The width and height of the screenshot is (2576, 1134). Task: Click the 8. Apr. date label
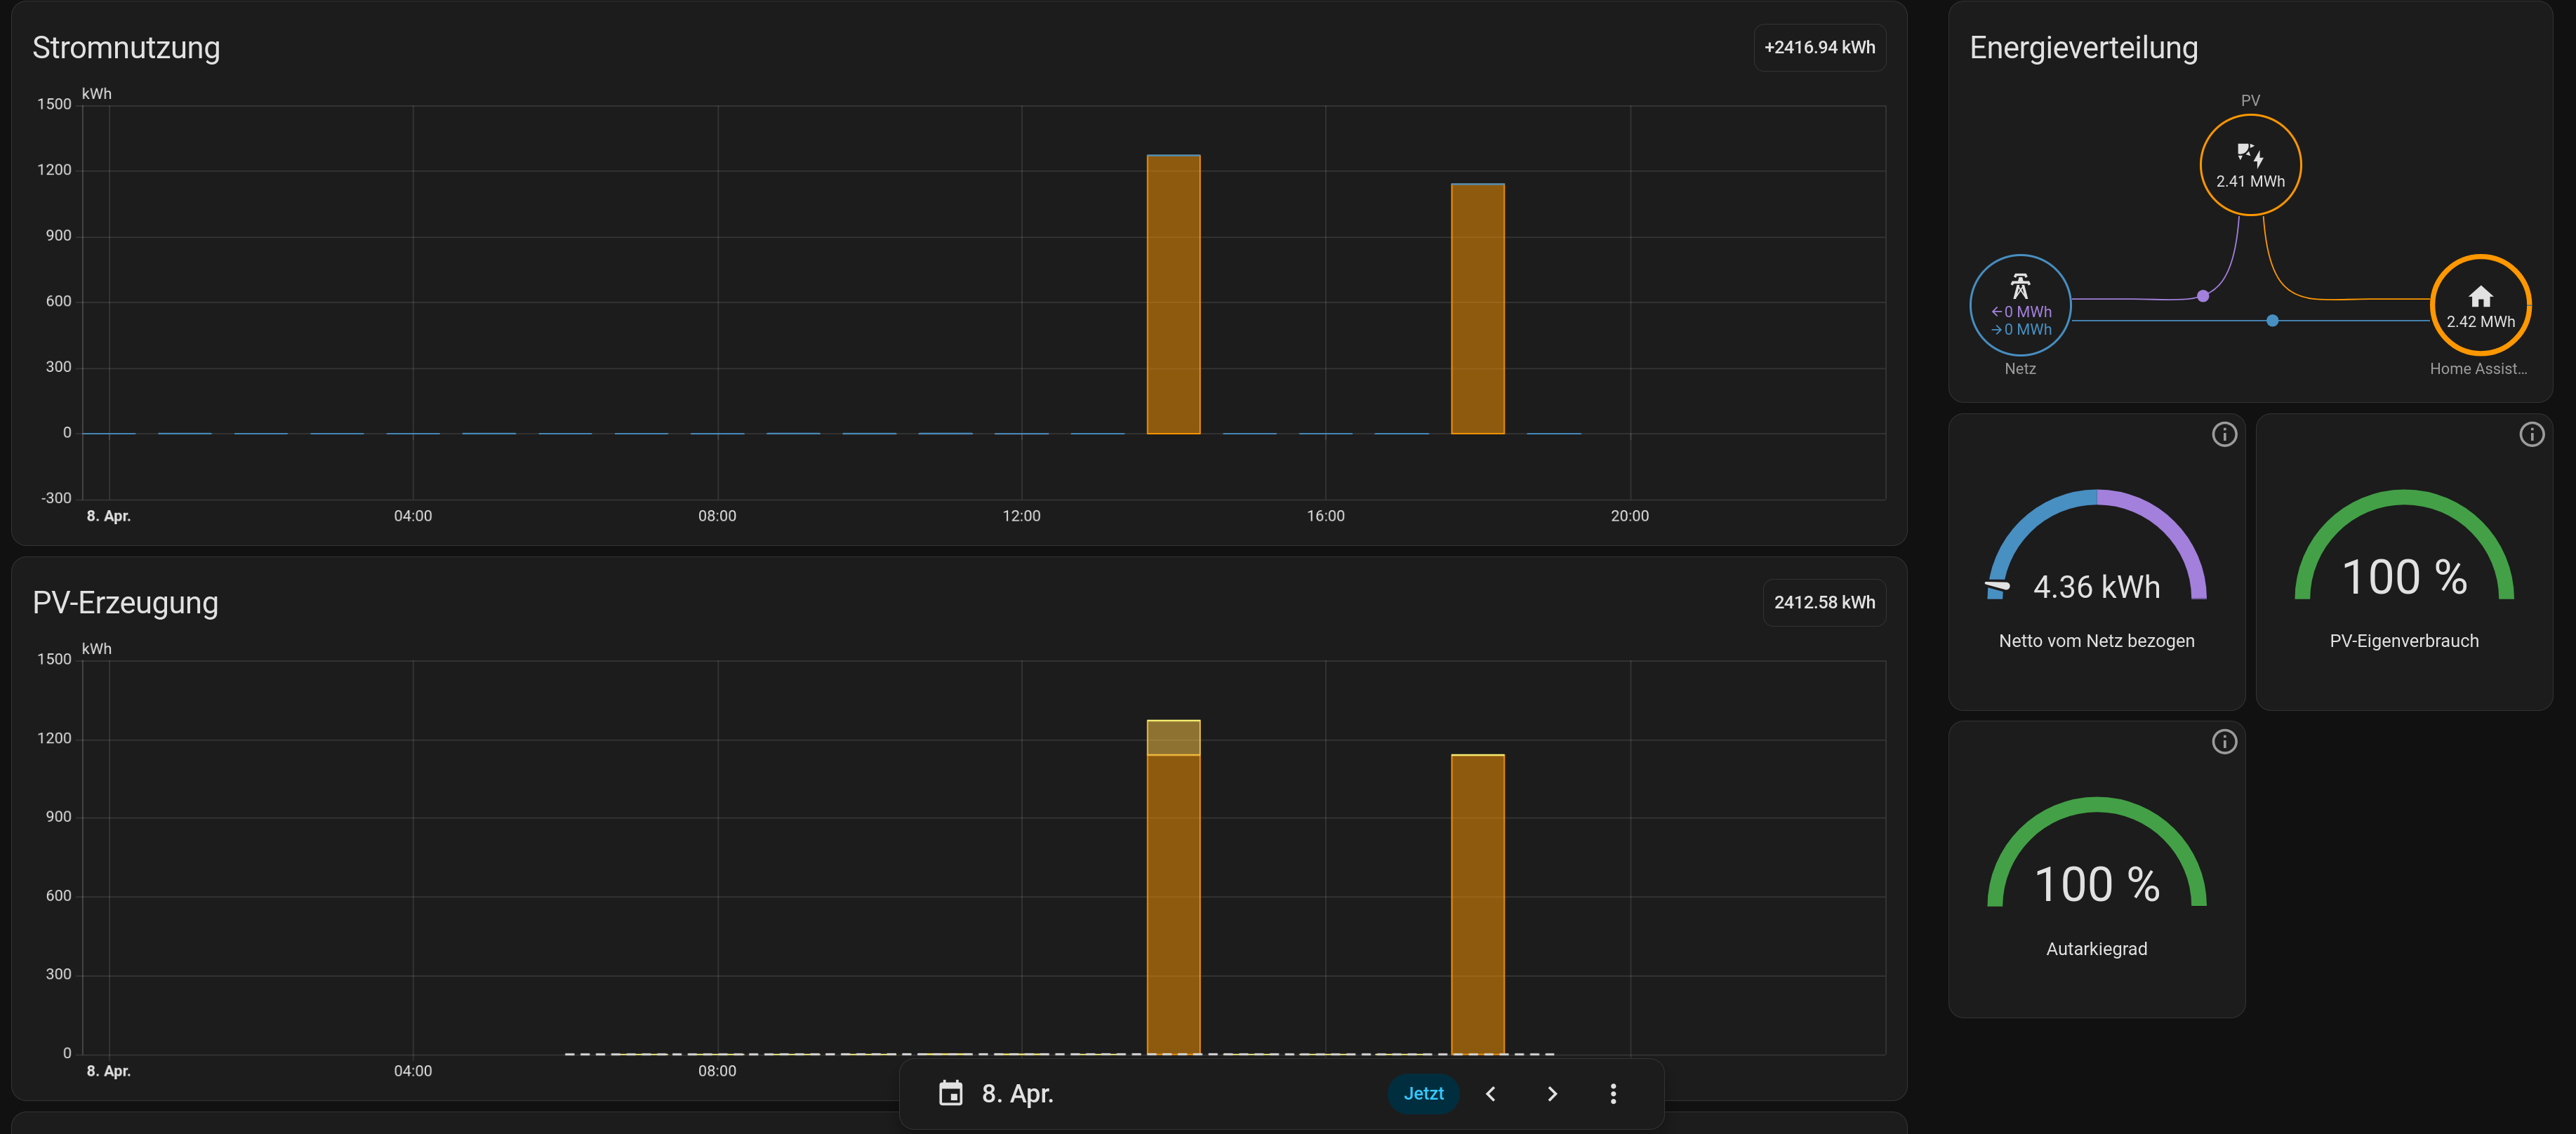pos(1017,1093)
